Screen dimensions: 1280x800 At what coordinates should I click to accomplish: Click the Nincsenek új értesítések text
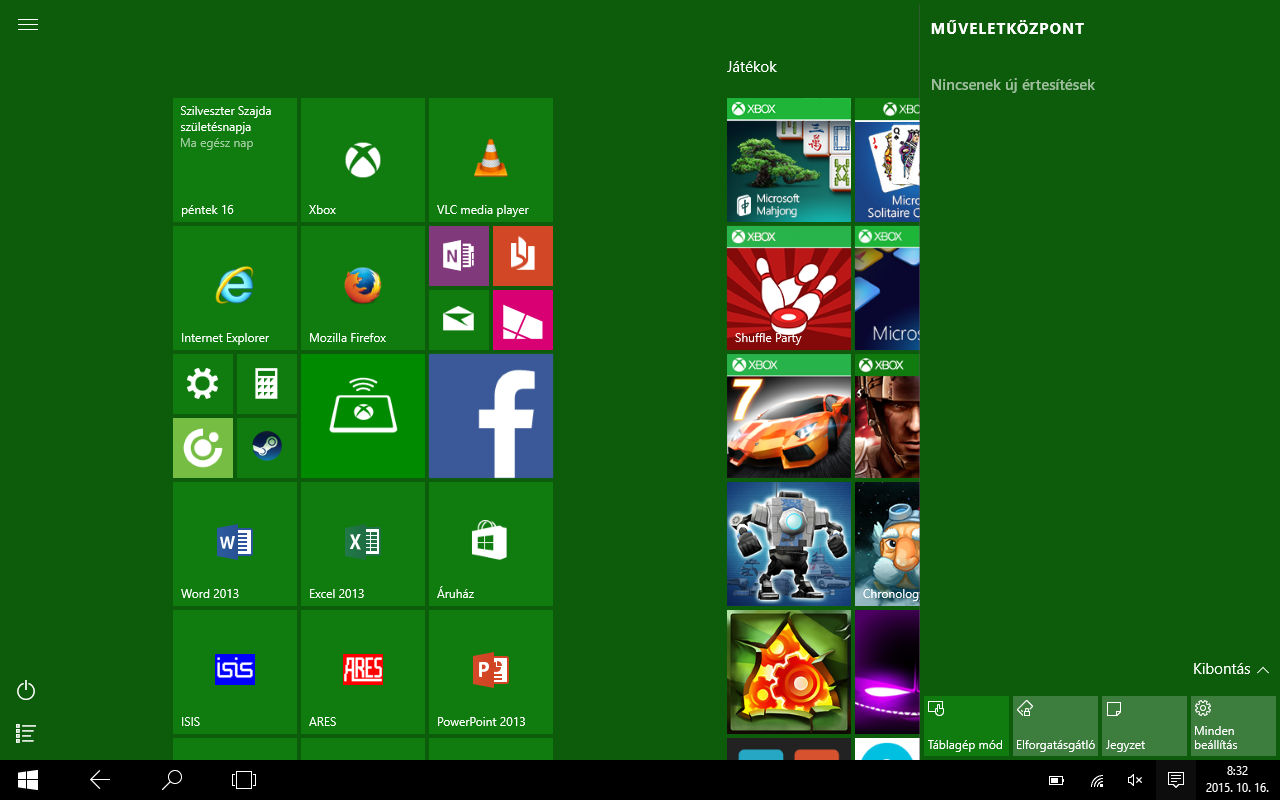coord(1013,85)
